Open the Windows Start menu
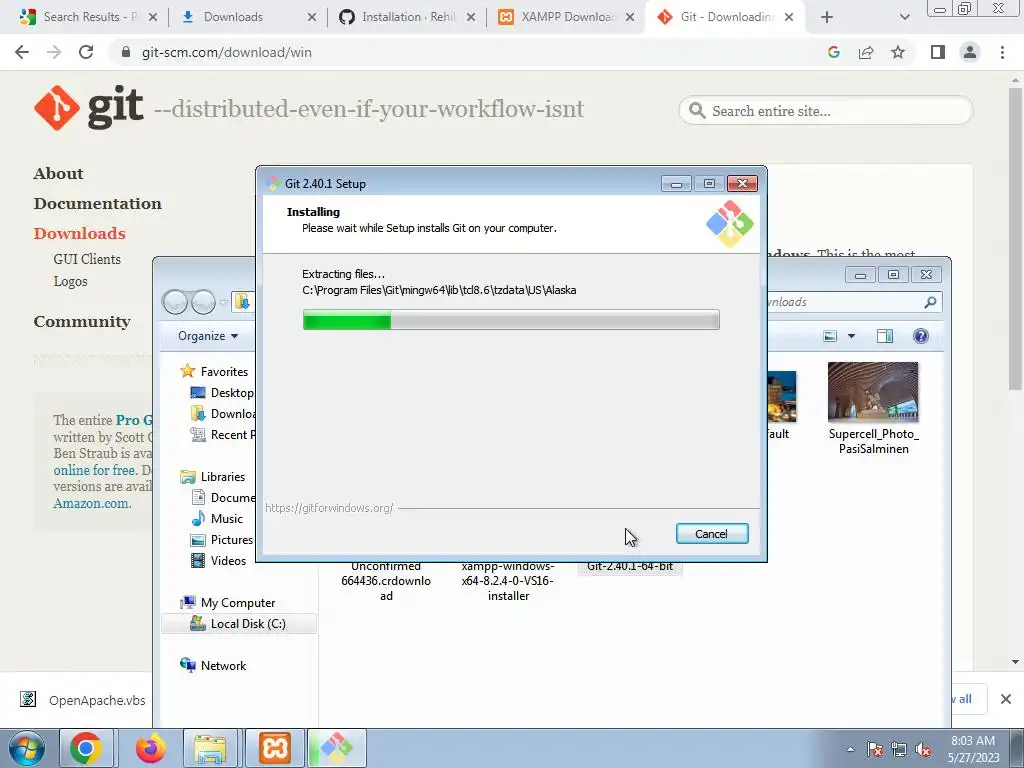The width and height of the screenshot is (1024, 768). click(27, 748)
